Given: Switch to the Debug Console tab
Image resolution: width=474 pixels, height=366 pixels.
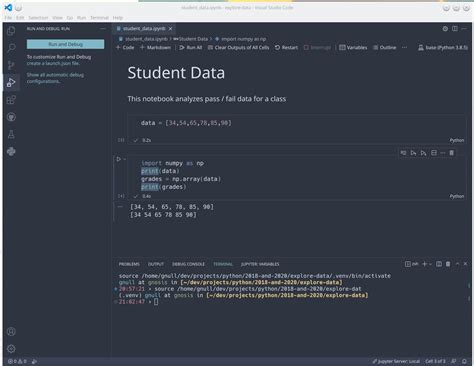Looking at the screenshot, I should pyautogui.click(x=188, y=264).
